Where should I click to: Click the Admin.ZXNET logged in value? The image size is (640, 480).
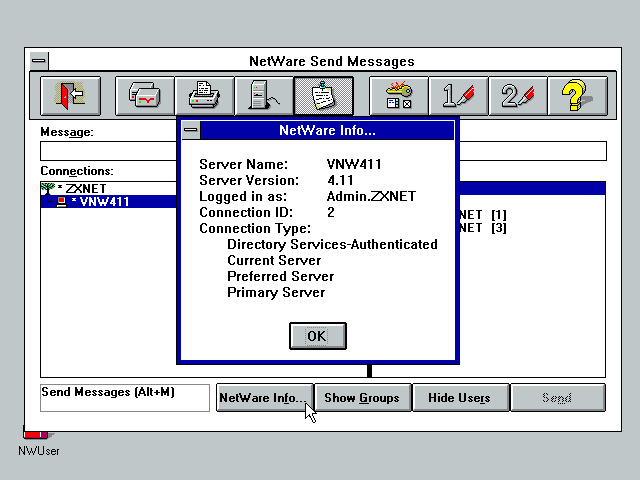pos(371,196)
